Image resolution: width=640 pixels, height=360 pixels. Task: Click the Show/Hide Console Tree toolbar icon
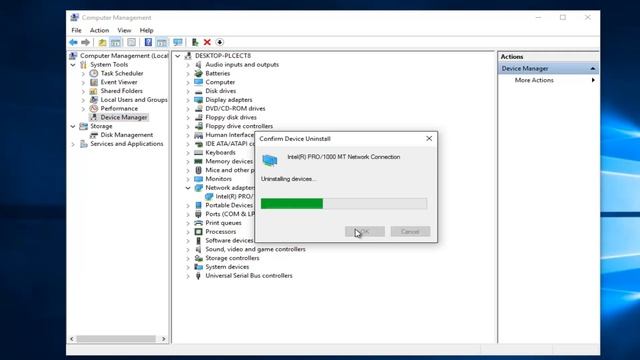pyautogui.click(x=116, y=42)
